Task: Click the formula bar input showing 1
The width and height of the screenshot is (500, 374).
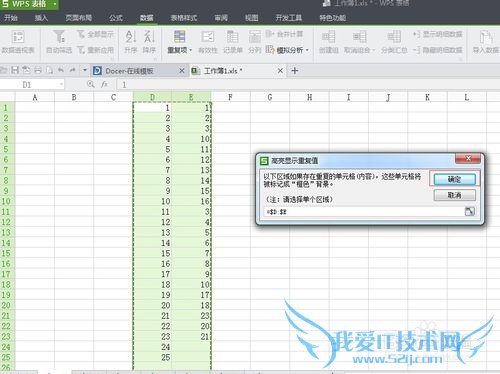Action: [308, 85]
